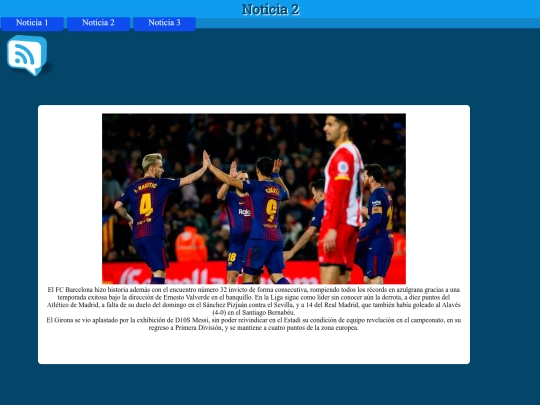Click the Noticia 2 page heading

(270, 9)
